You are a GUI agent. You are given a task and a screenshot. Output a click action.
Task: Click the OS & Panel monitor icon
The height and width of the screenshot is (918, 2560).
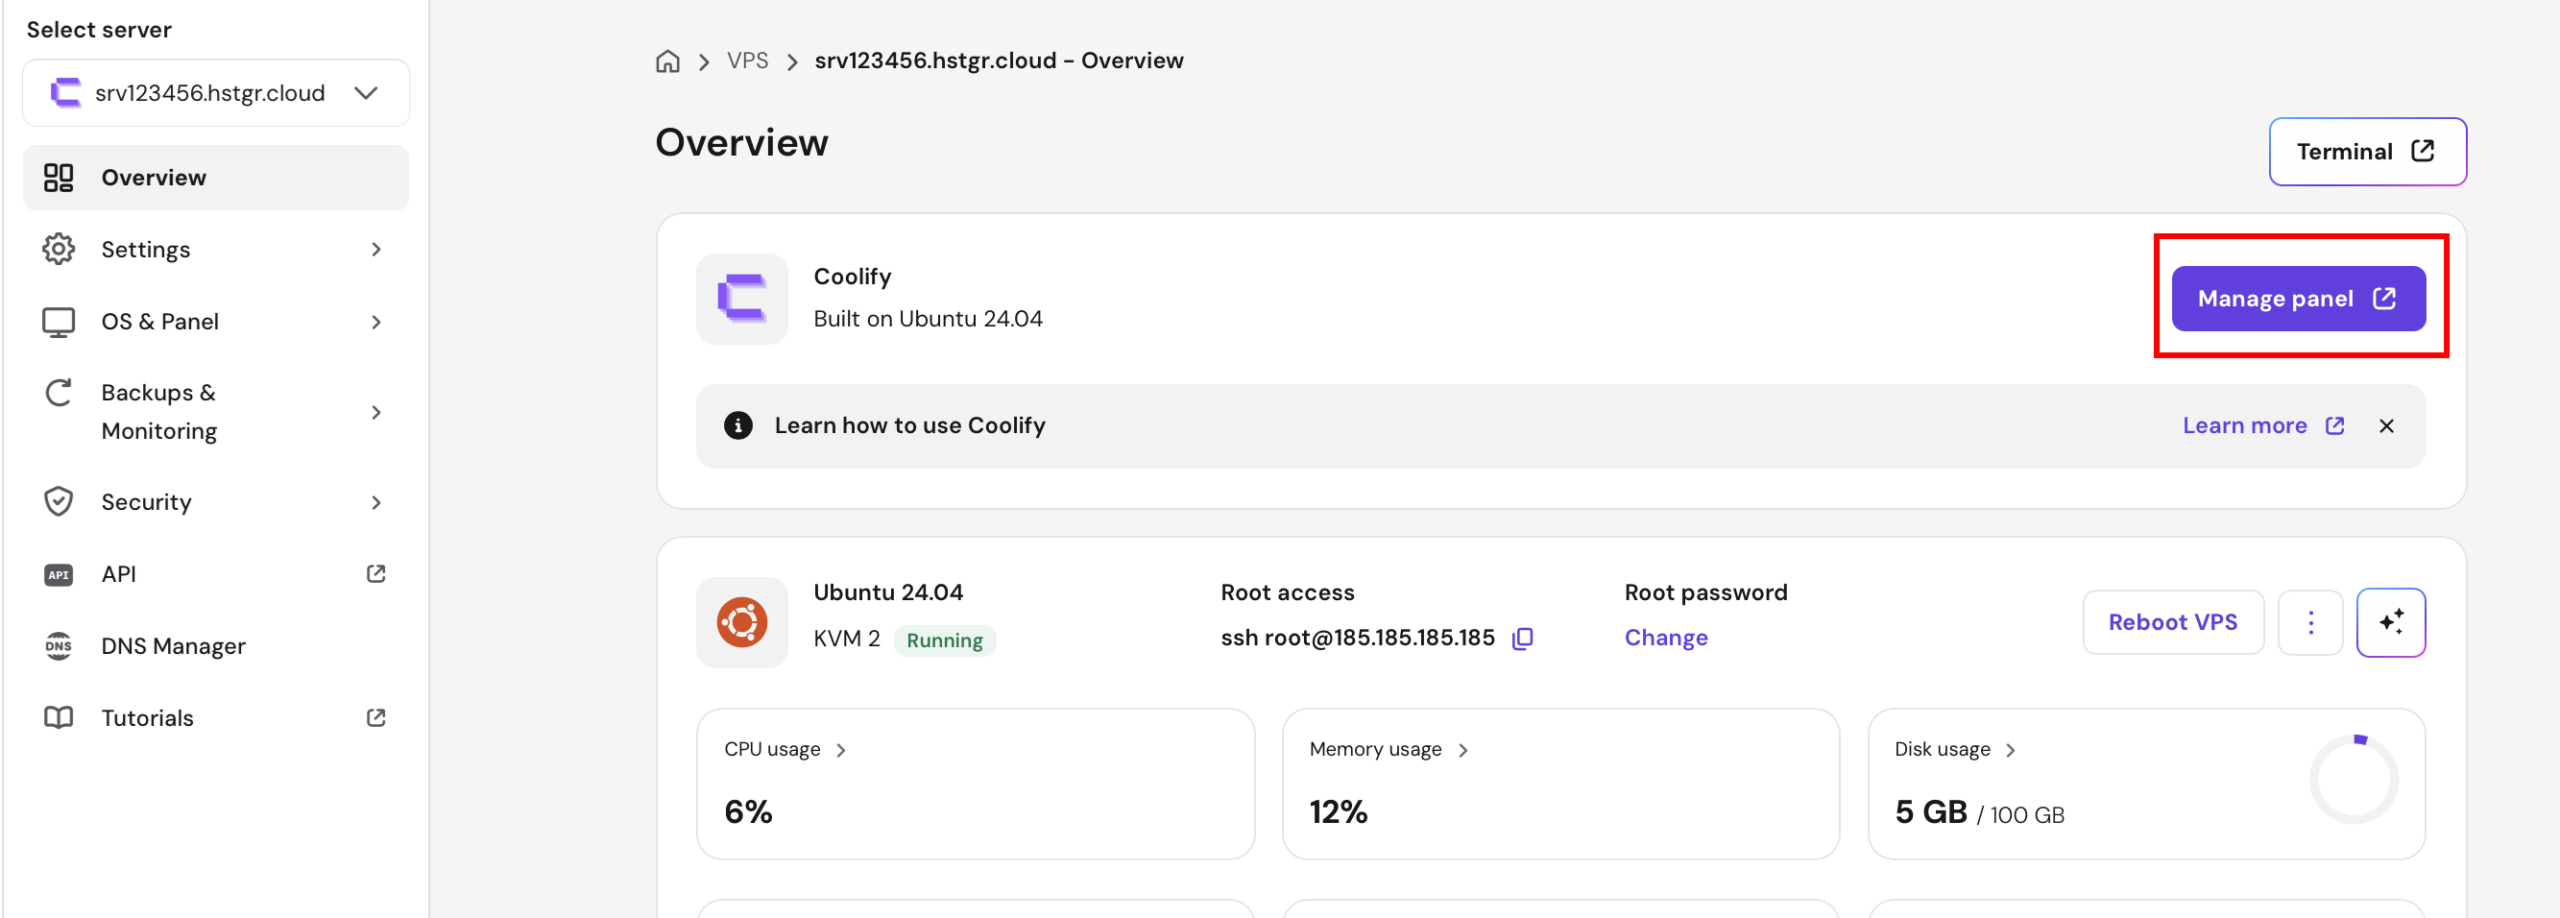pyautogui.click(x=59, y=322)
